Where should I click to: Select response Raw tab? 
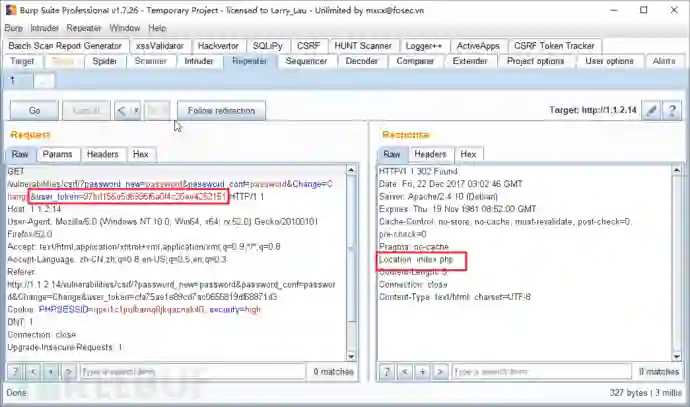392,154
